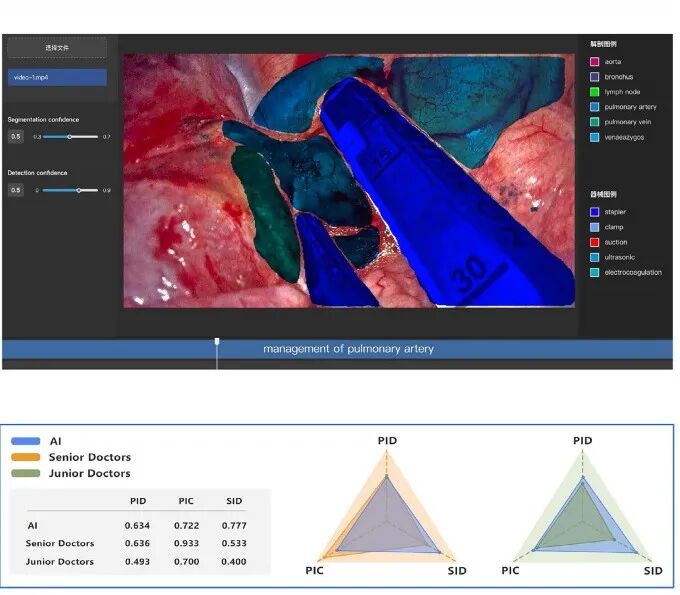The image size is (680, 595).
Task: Click the electrocoagulation legend swatch
Action: 595,272
